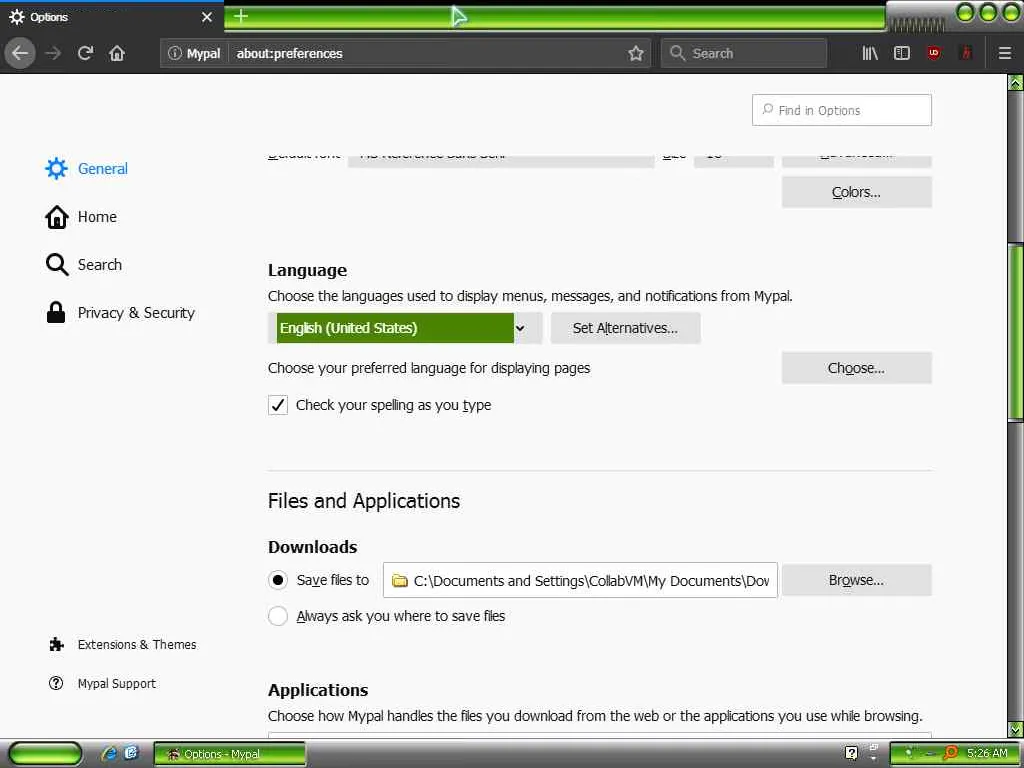Click the orange magnifier tray icon

pos(951,753)
